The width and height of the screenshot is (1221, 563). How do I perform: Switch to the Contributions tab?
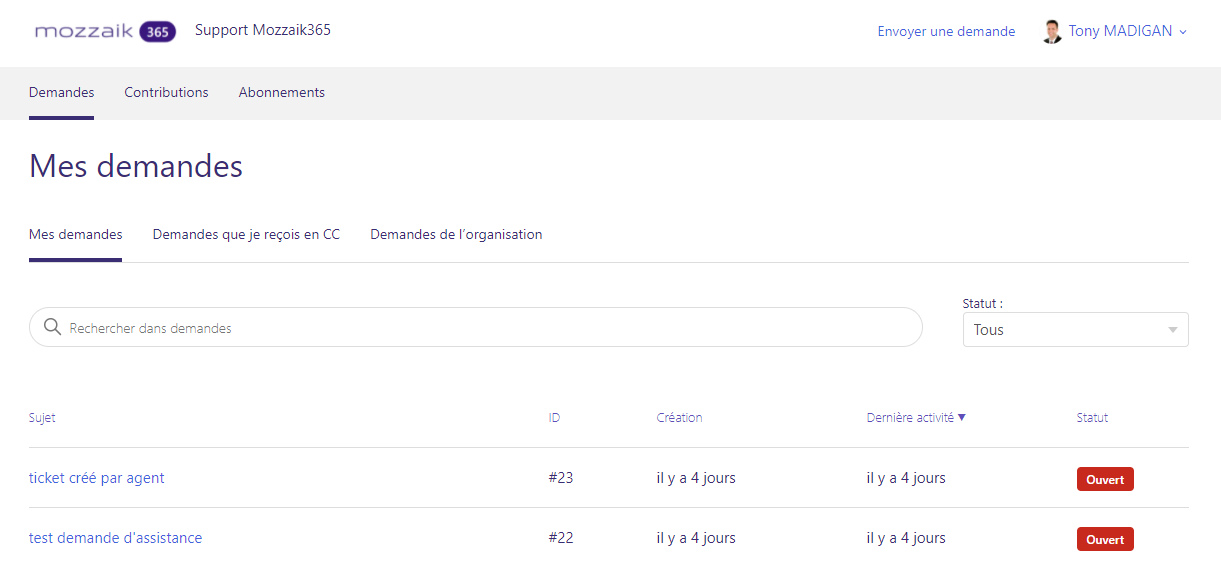click(166, 92)
